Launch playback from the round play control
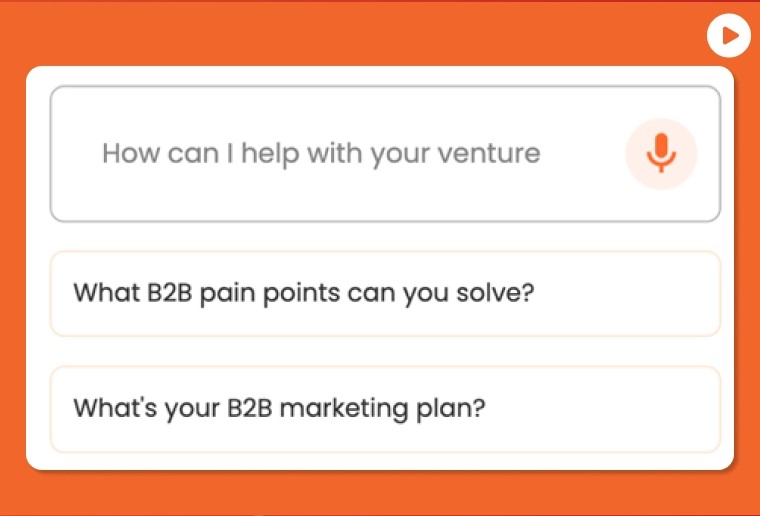The image size is (760, 516). click(728, 35)
